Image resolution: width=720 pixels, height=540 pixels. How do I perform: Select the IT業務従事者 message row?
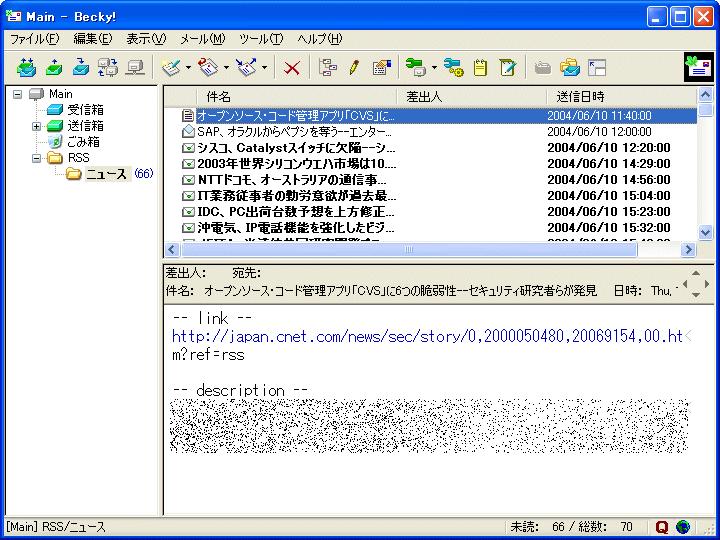(x=430, y=196)
